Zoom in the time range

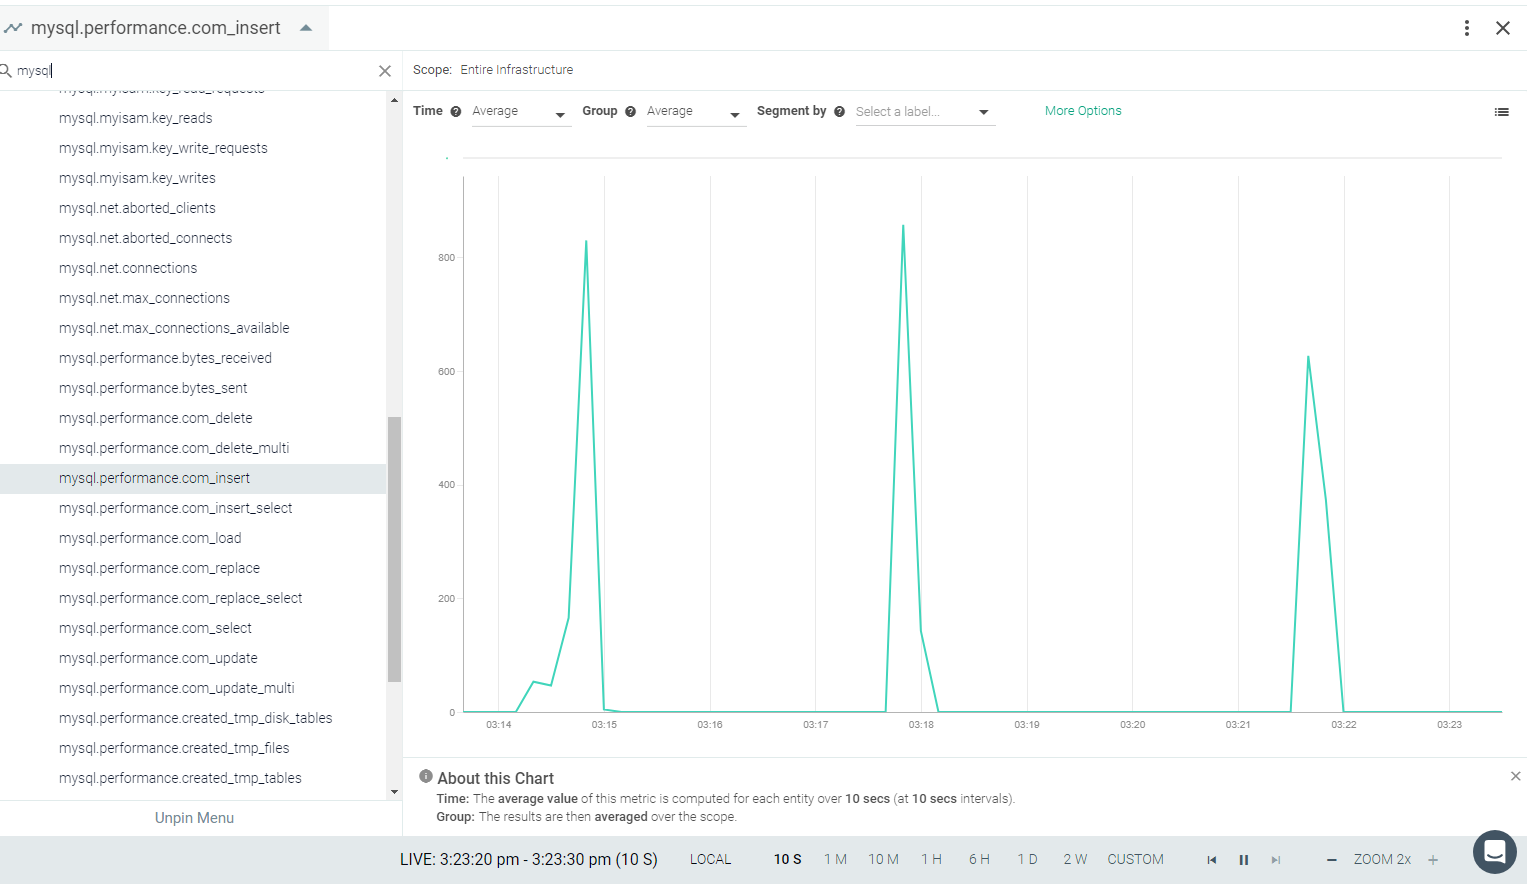pyautogui.click(x=1433, y=860)
